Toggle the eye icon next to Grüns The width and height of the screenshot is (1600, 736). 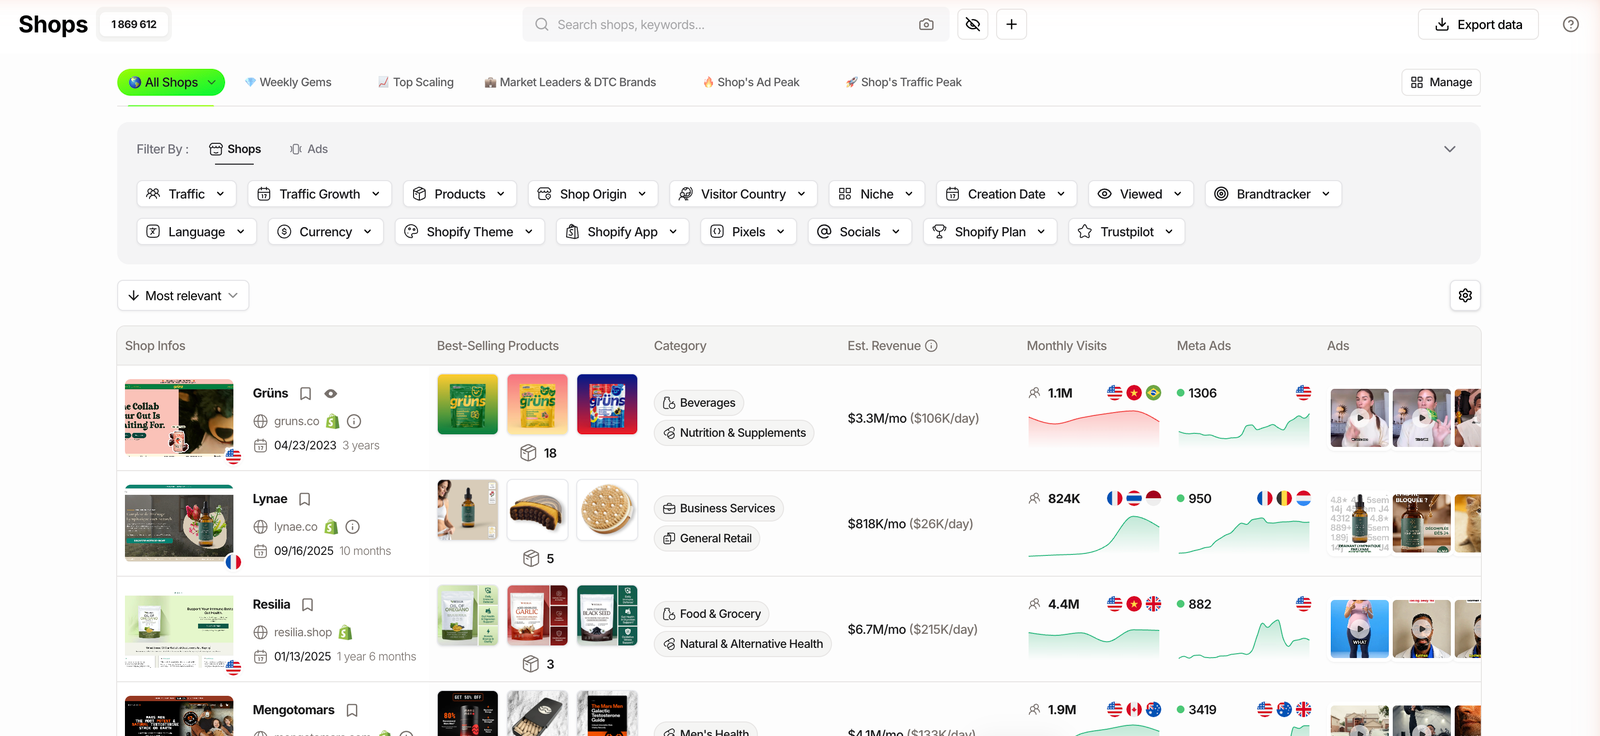pyautogui.click(x=331, y=394)
